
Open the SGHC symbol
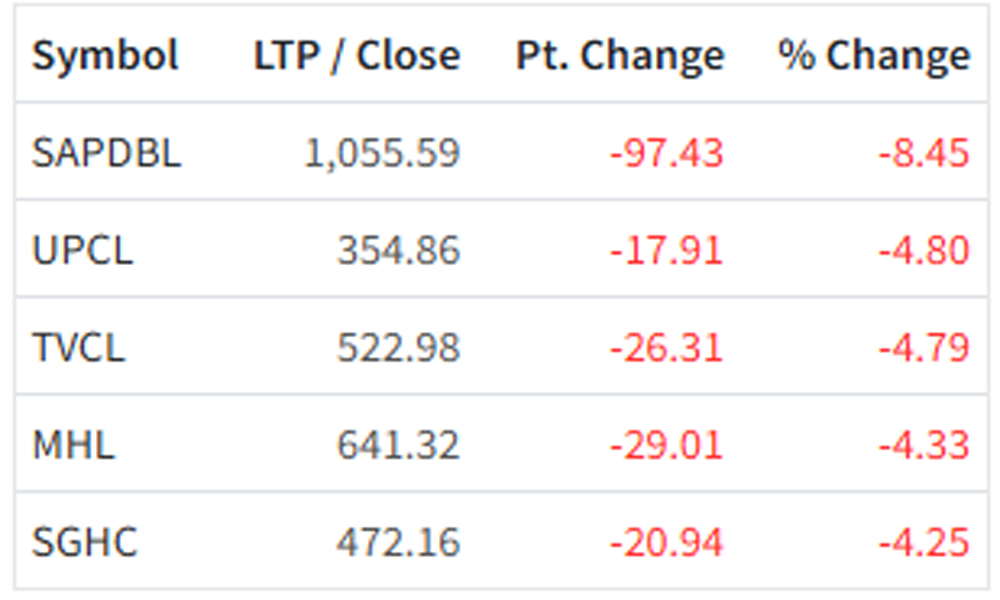click(x=84, y=543)
